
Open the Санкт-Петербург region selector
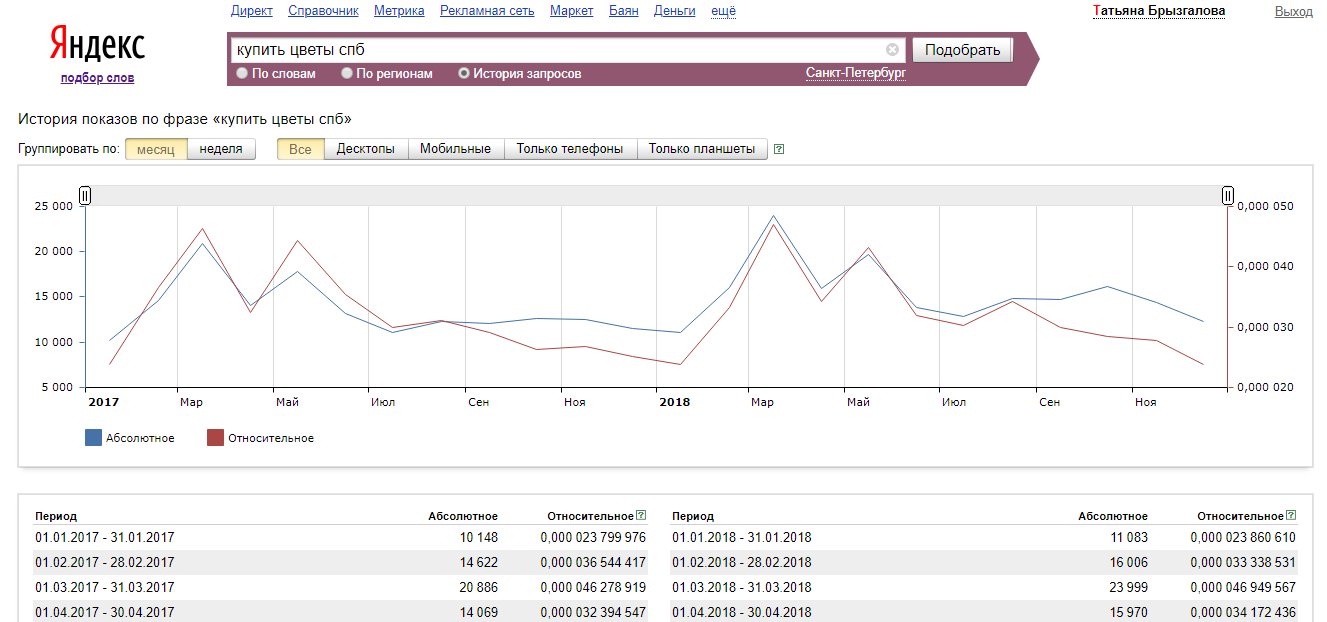[855, 73]
